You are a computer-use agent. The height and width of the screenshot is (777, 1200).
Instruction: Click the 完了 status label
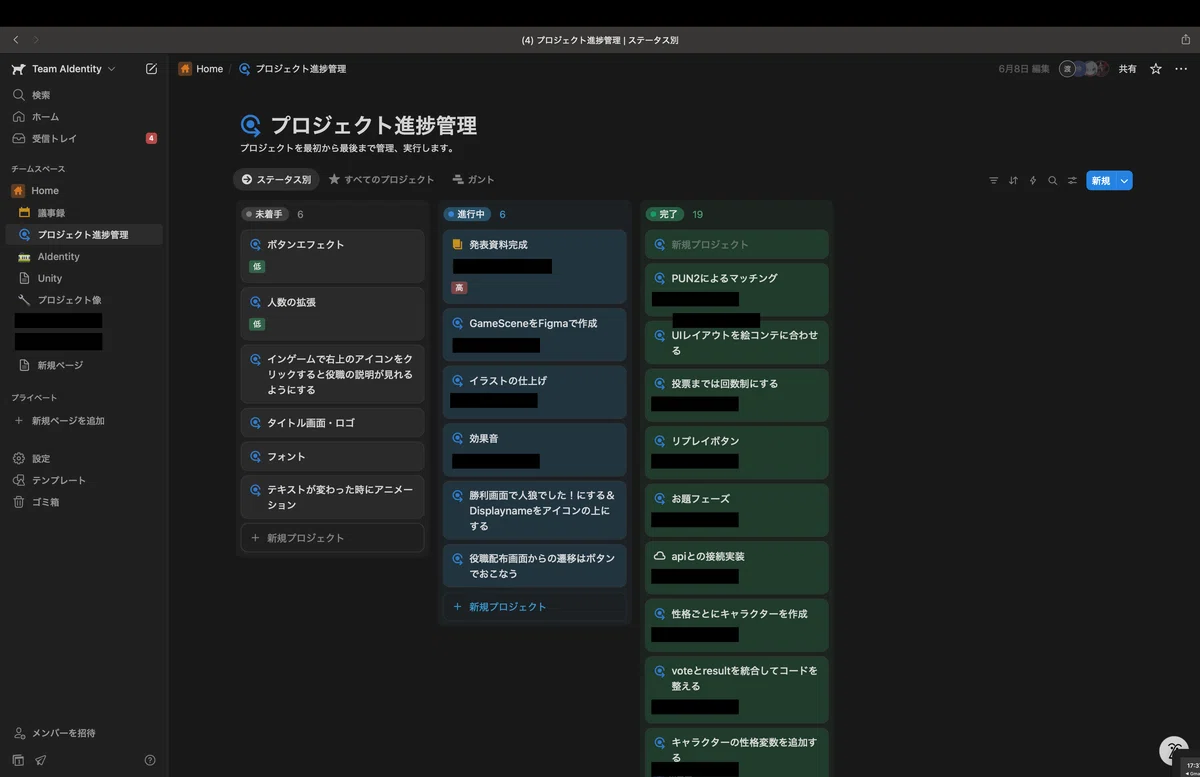point(665,214)
